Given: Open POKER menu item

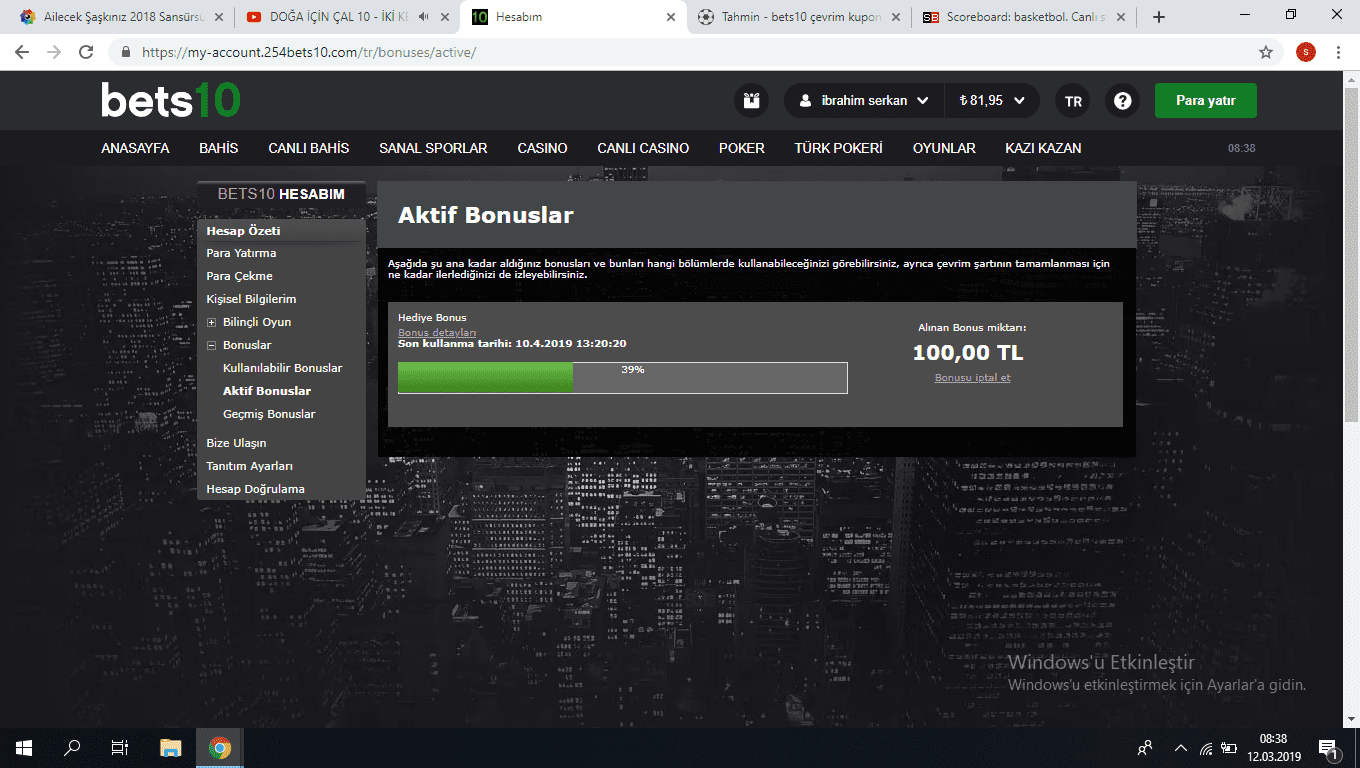Looking at the screenshot, I should click(x=742, y=148).
